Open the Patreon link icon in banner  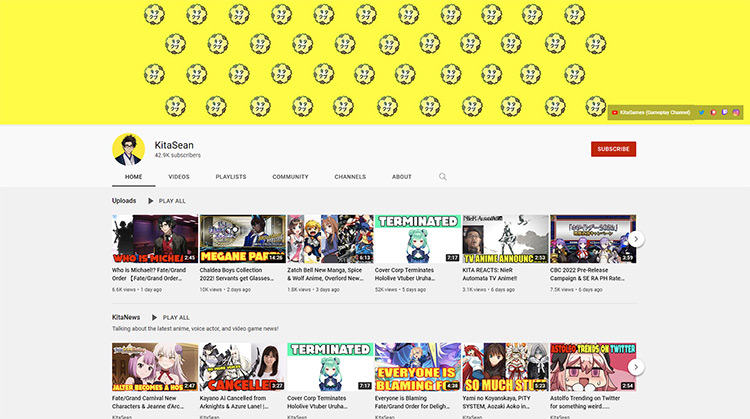pyautogui.click(x=713, y=112)
